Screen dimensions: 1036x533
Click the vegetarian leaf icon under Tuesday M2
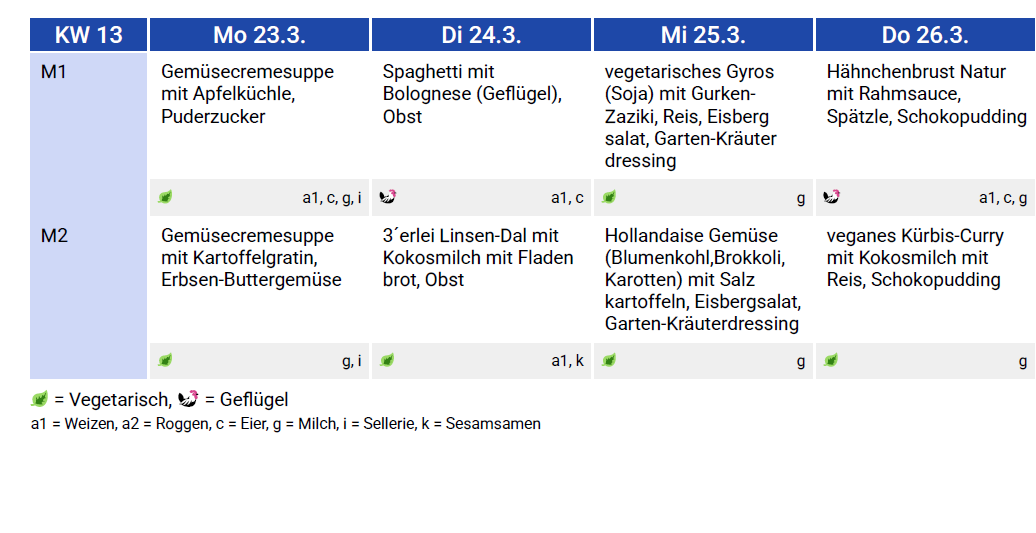[387, 360]
